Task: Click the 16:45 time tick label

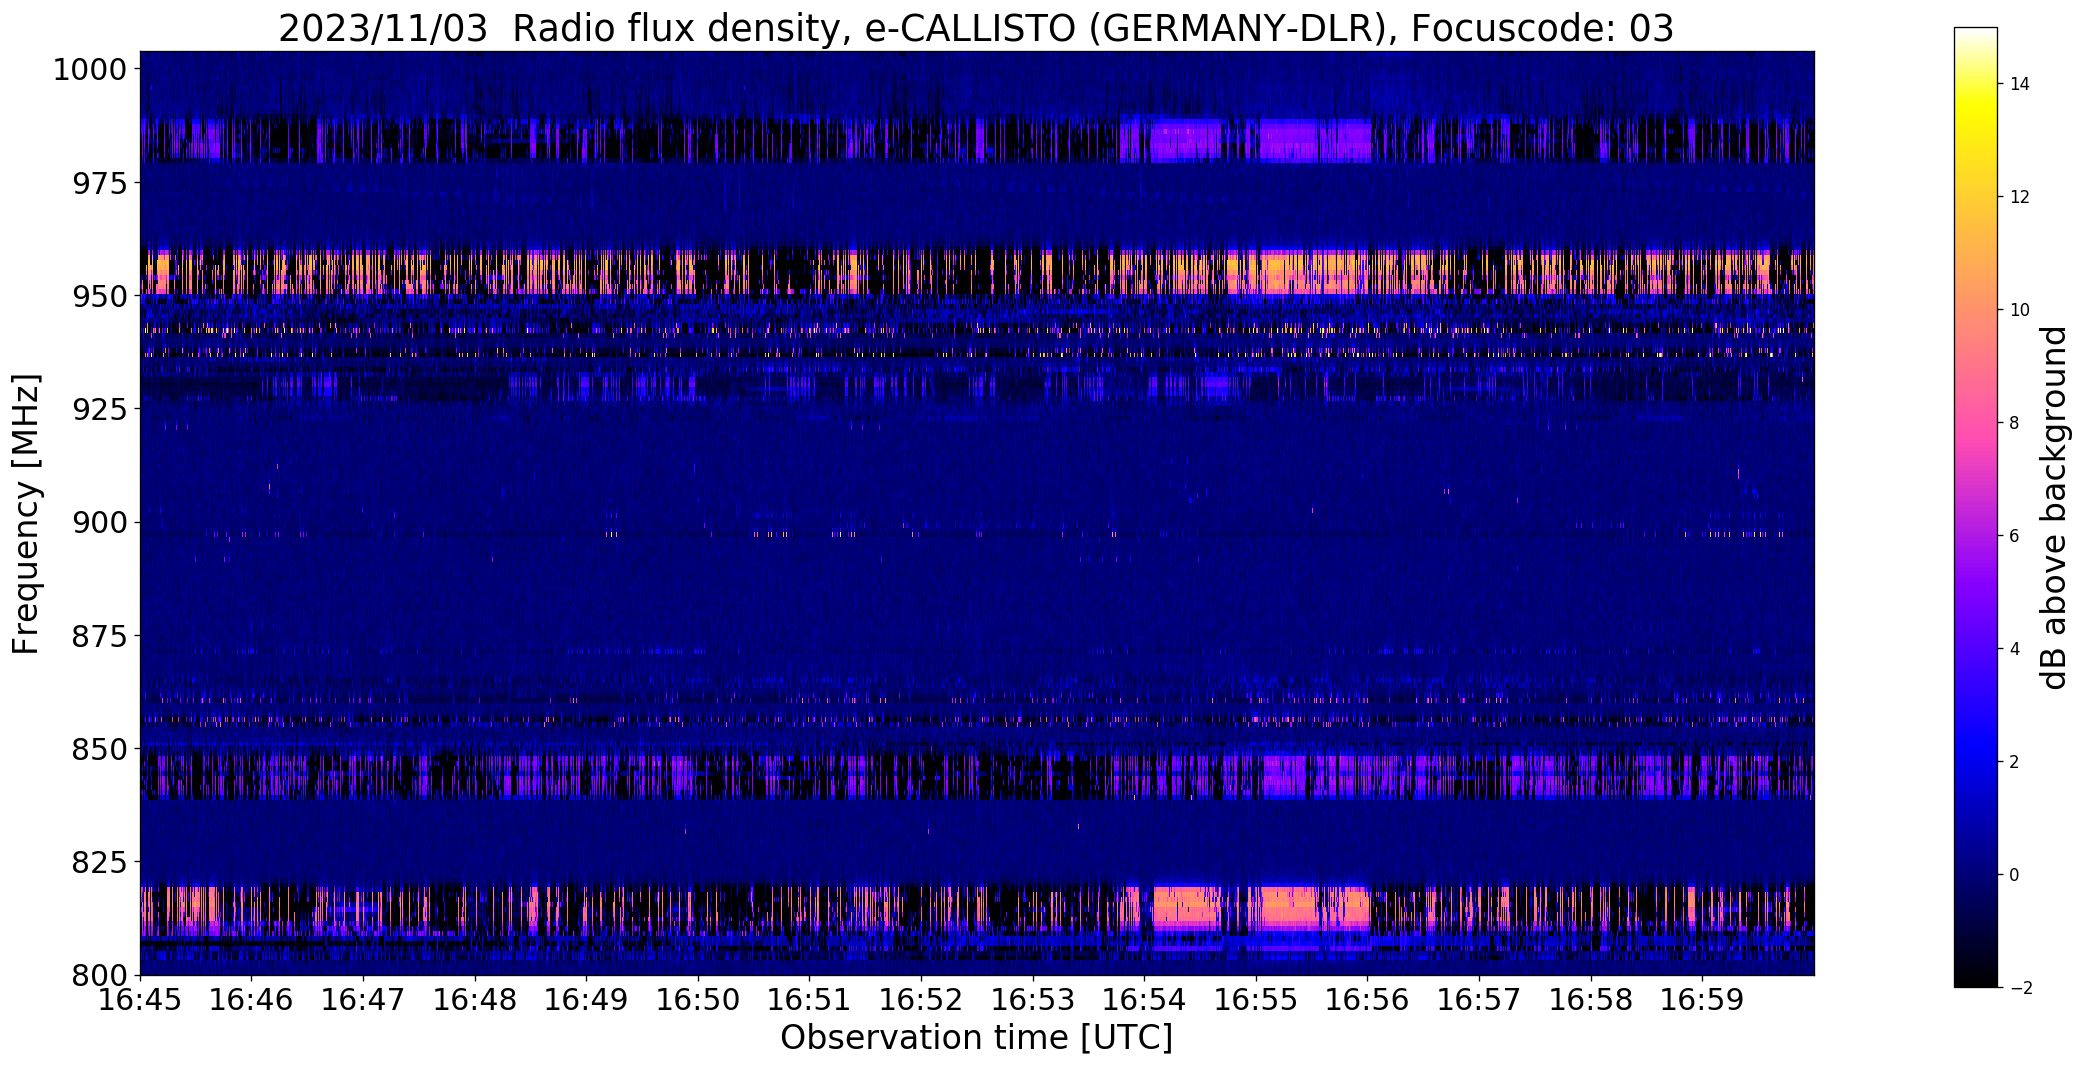Action: tap(140, 1000)
